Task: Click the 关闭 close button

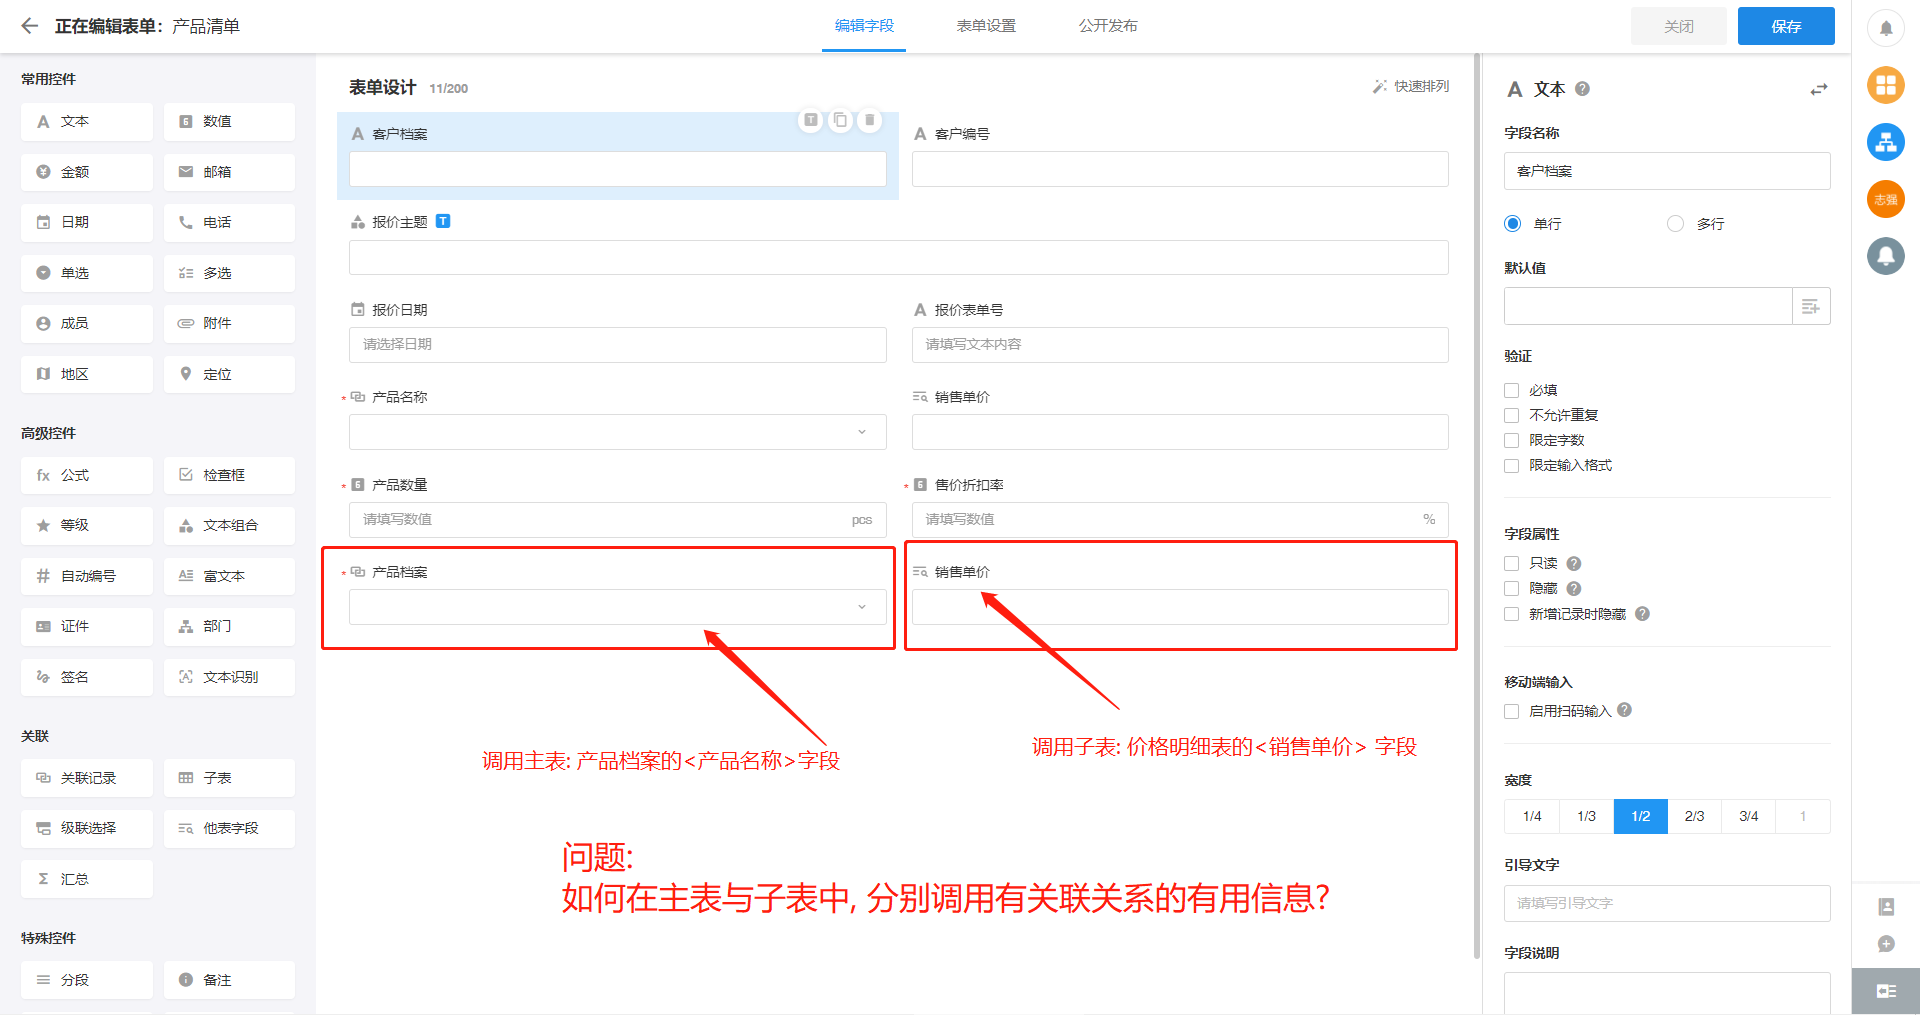Action: [1678, 26]
